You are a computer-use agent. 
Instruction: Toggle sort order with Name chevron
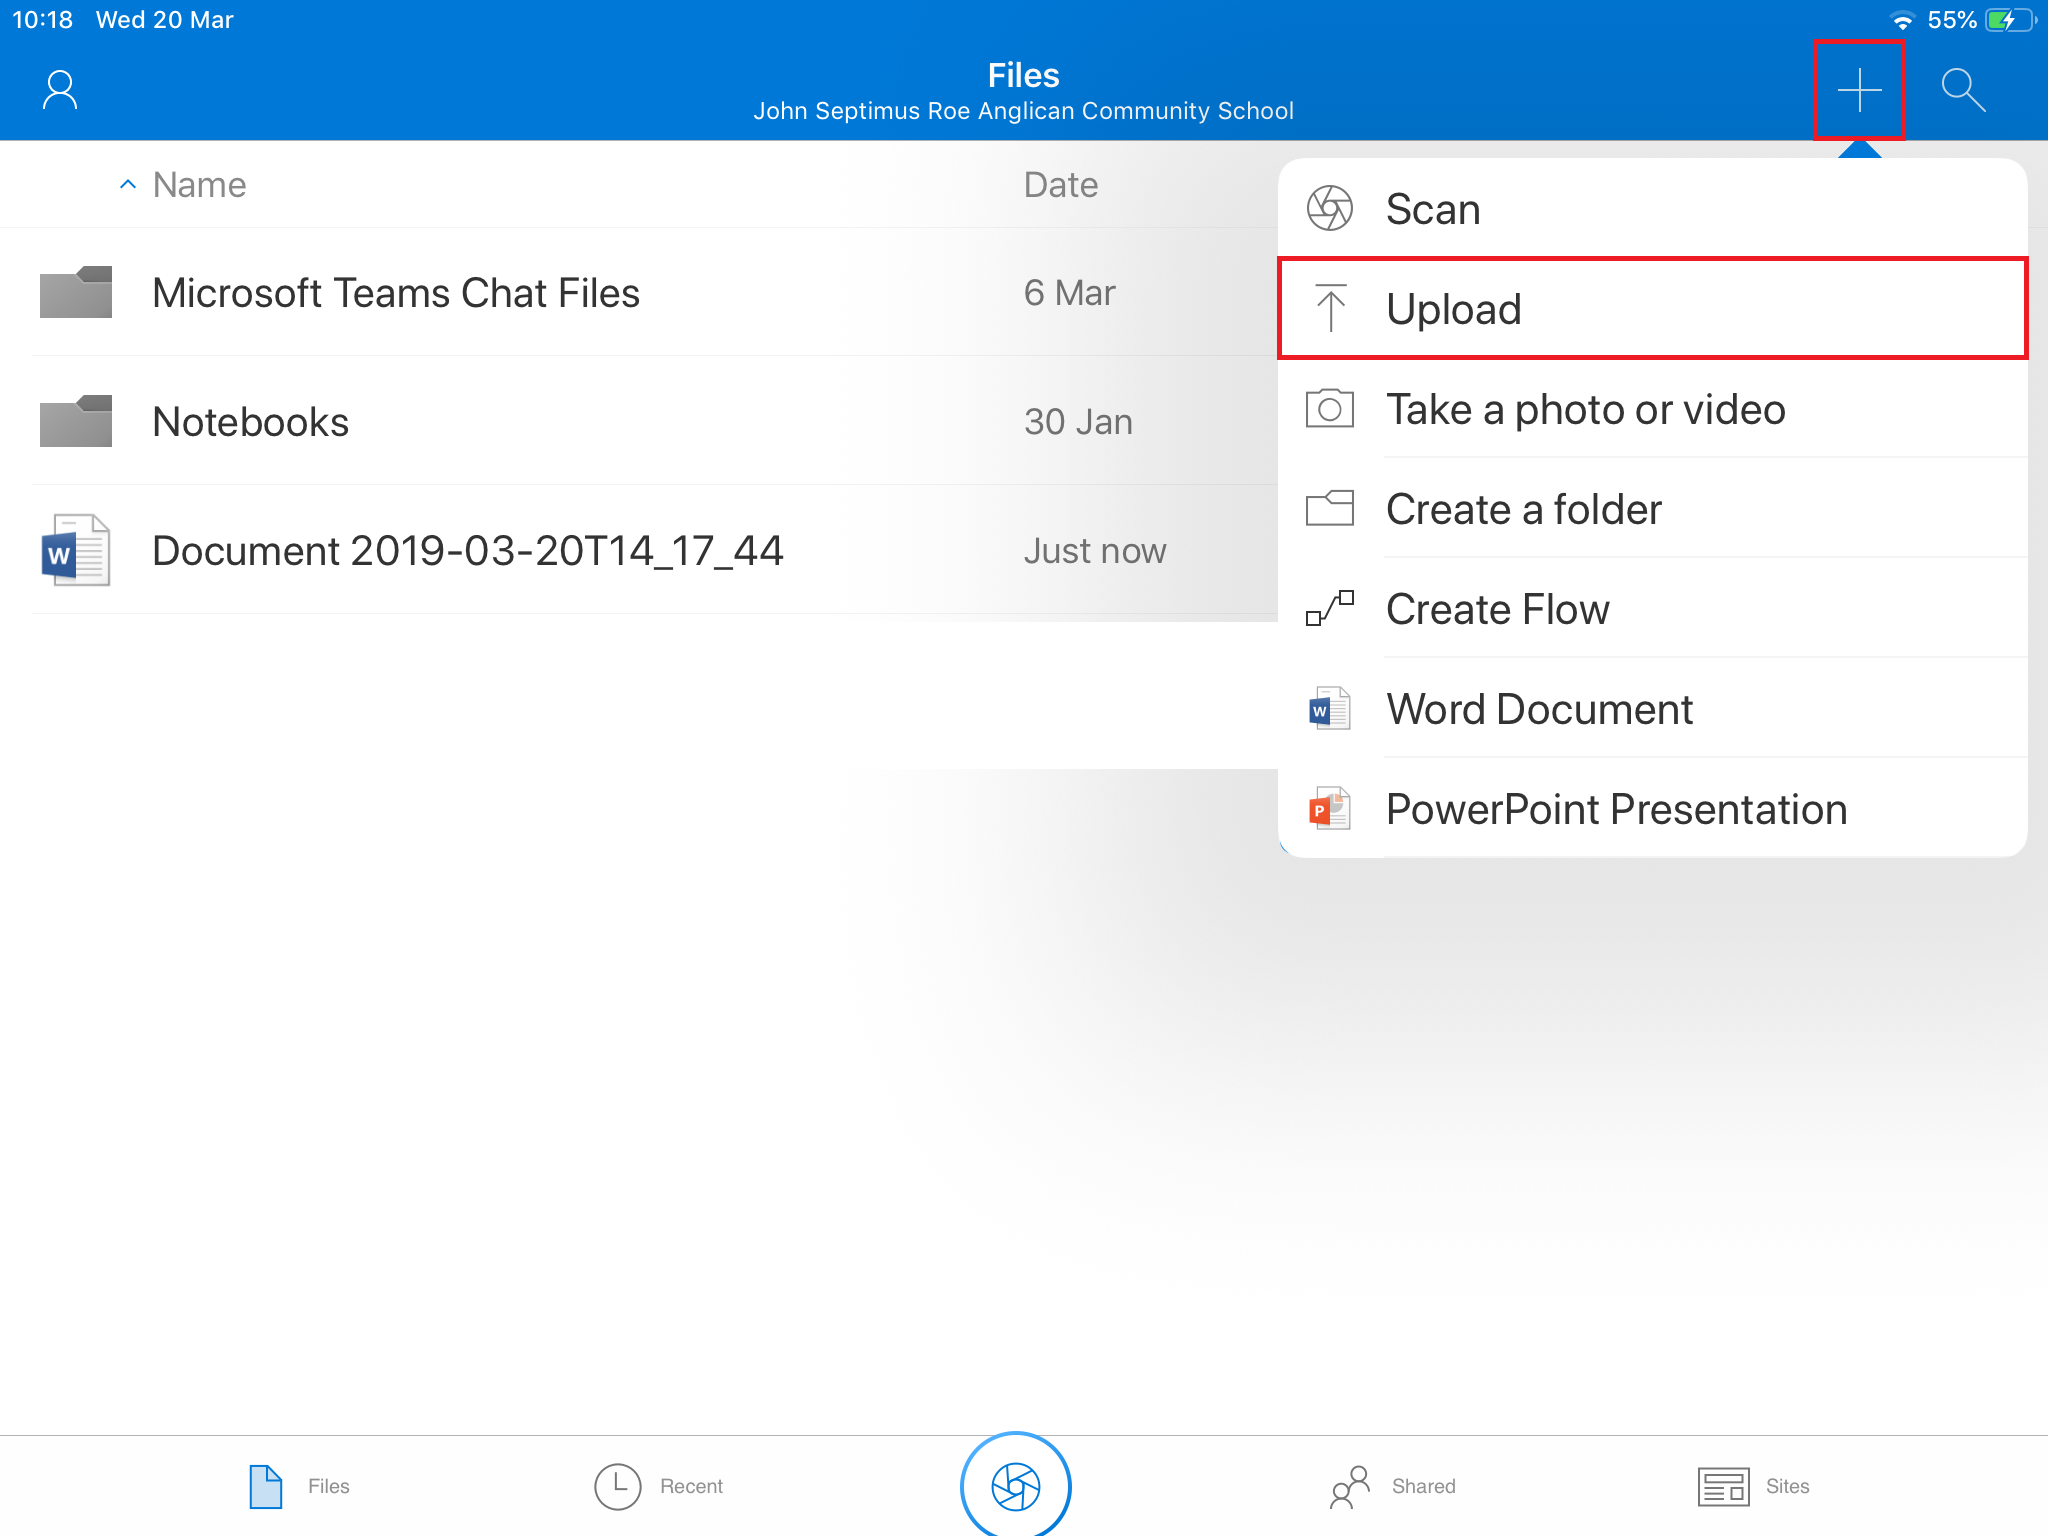coord(128,185)
